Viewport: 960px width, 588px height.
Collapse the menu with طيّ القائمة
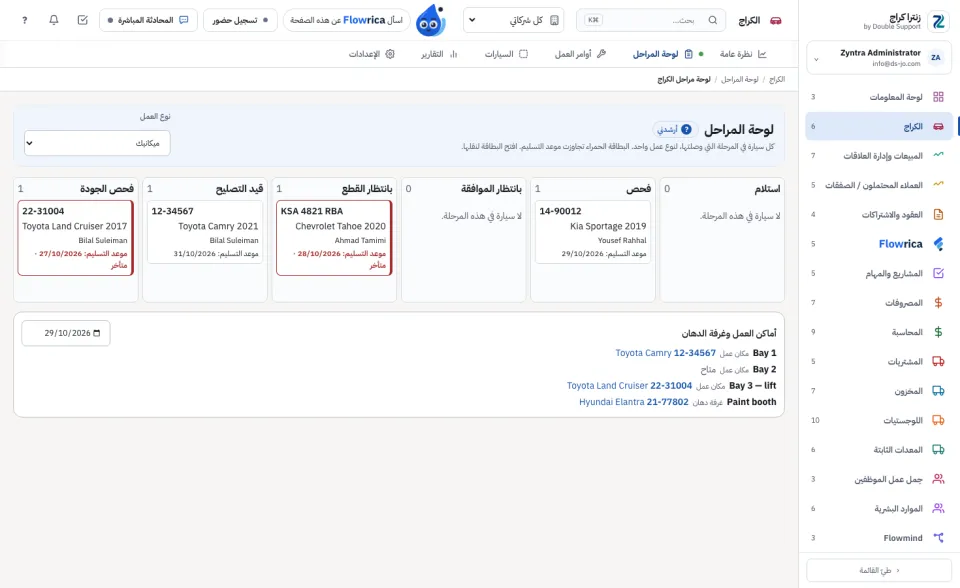click(x=879, y=570)
